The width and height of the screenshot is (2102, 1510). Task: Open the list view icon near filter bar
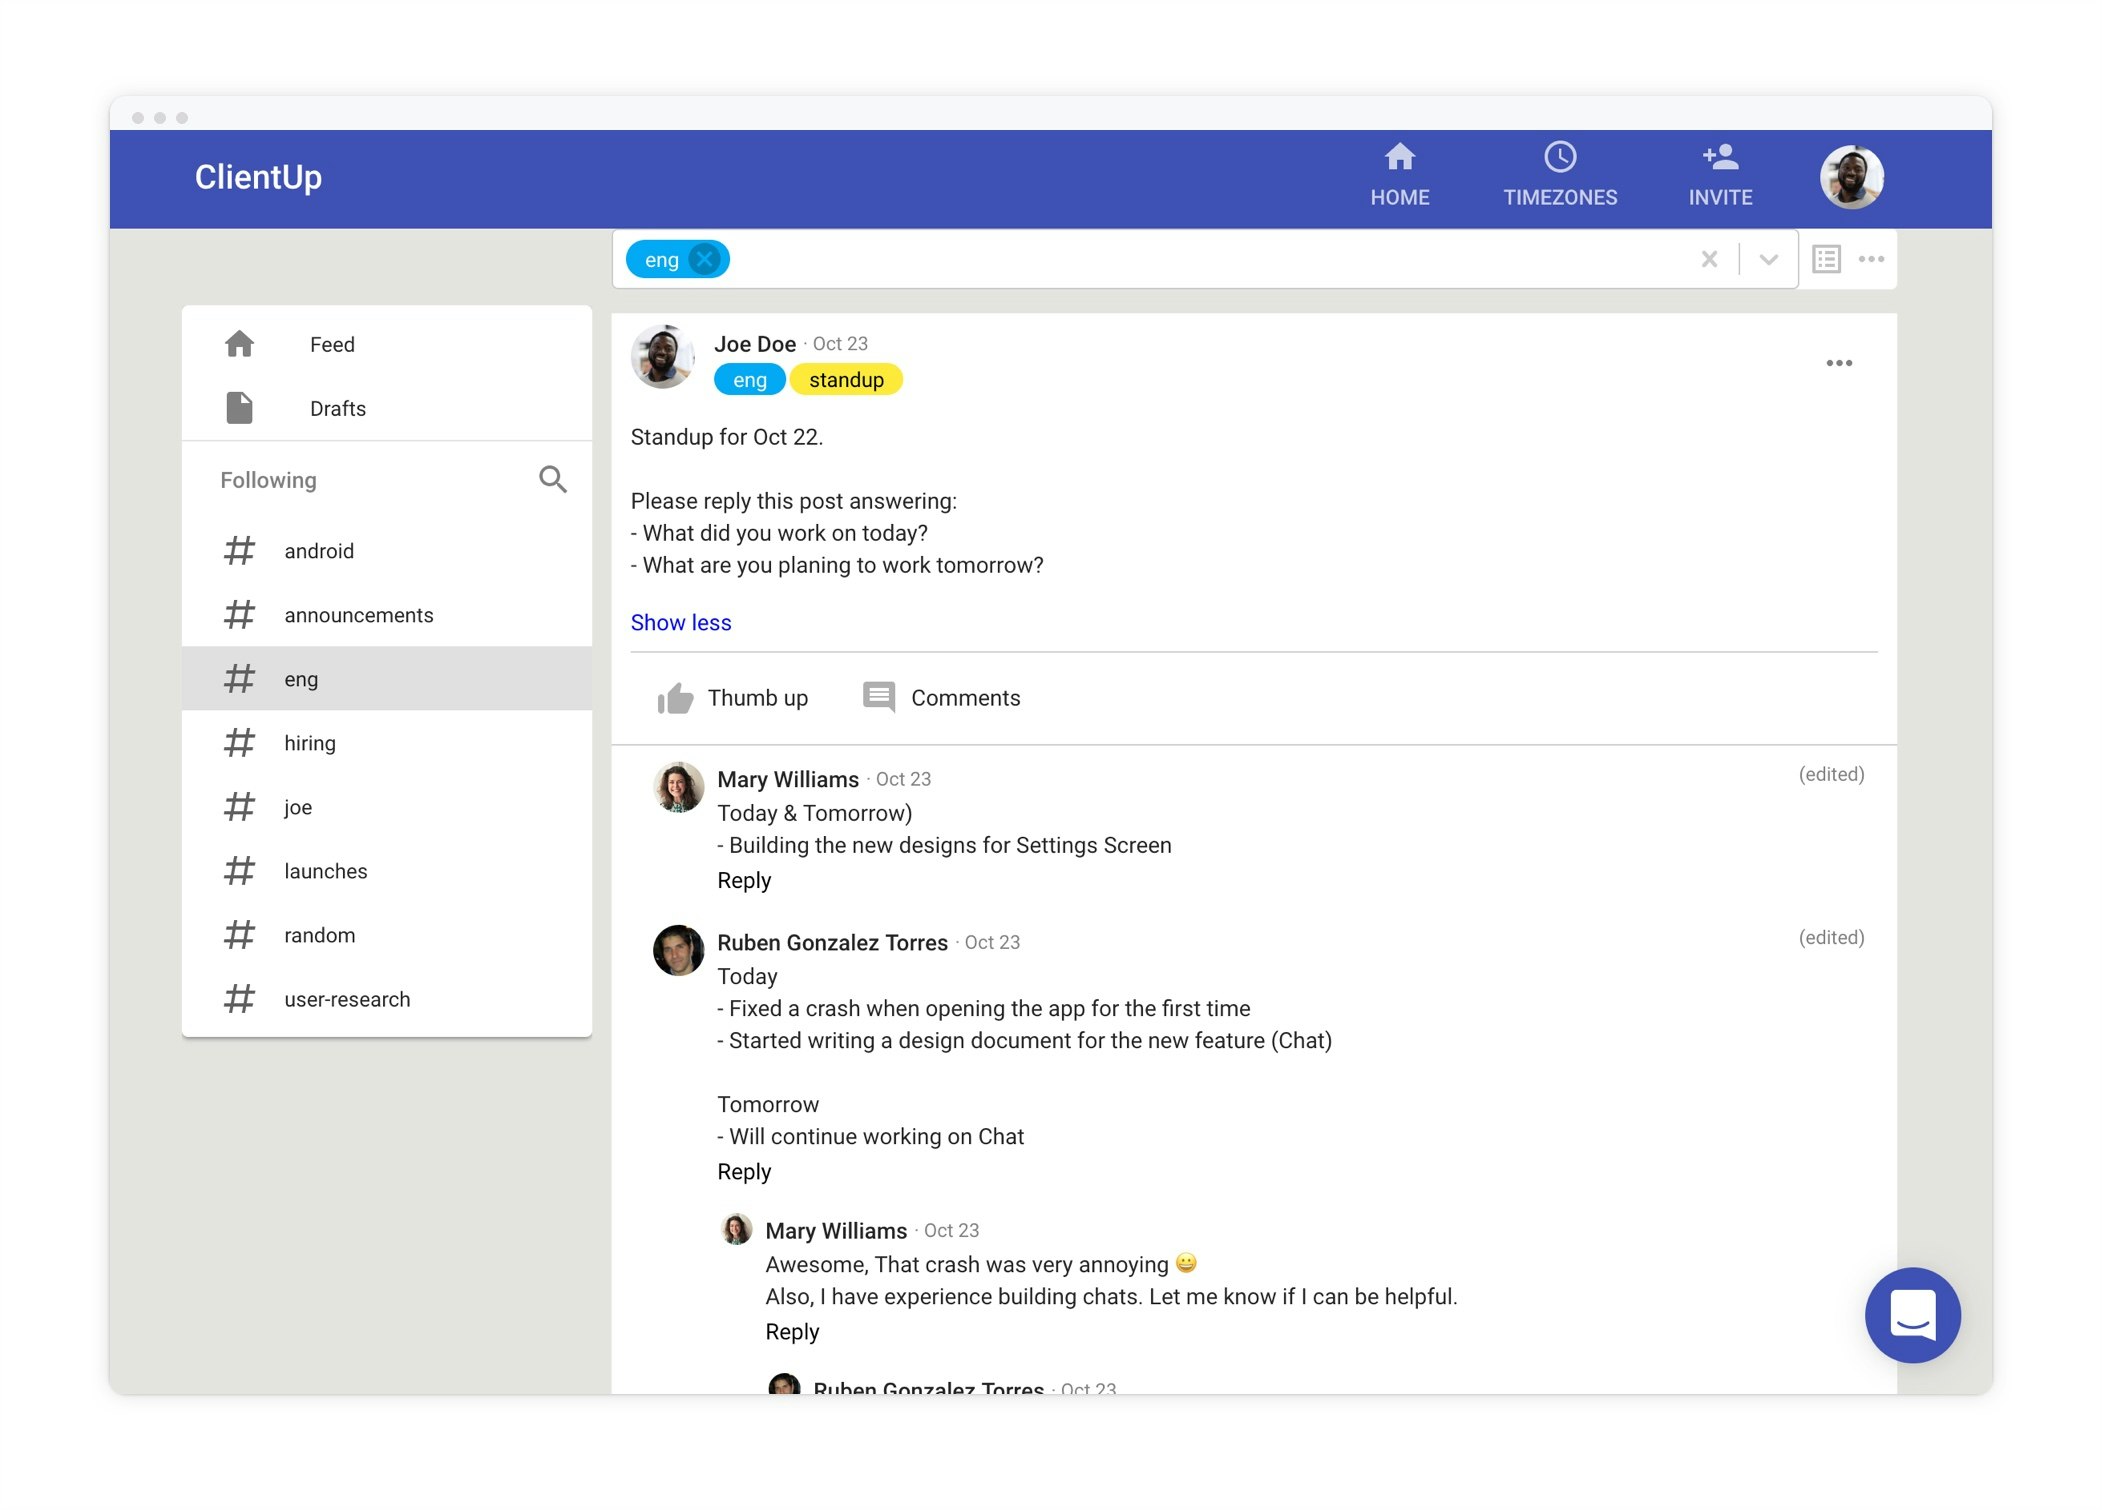pos(1825,258)
